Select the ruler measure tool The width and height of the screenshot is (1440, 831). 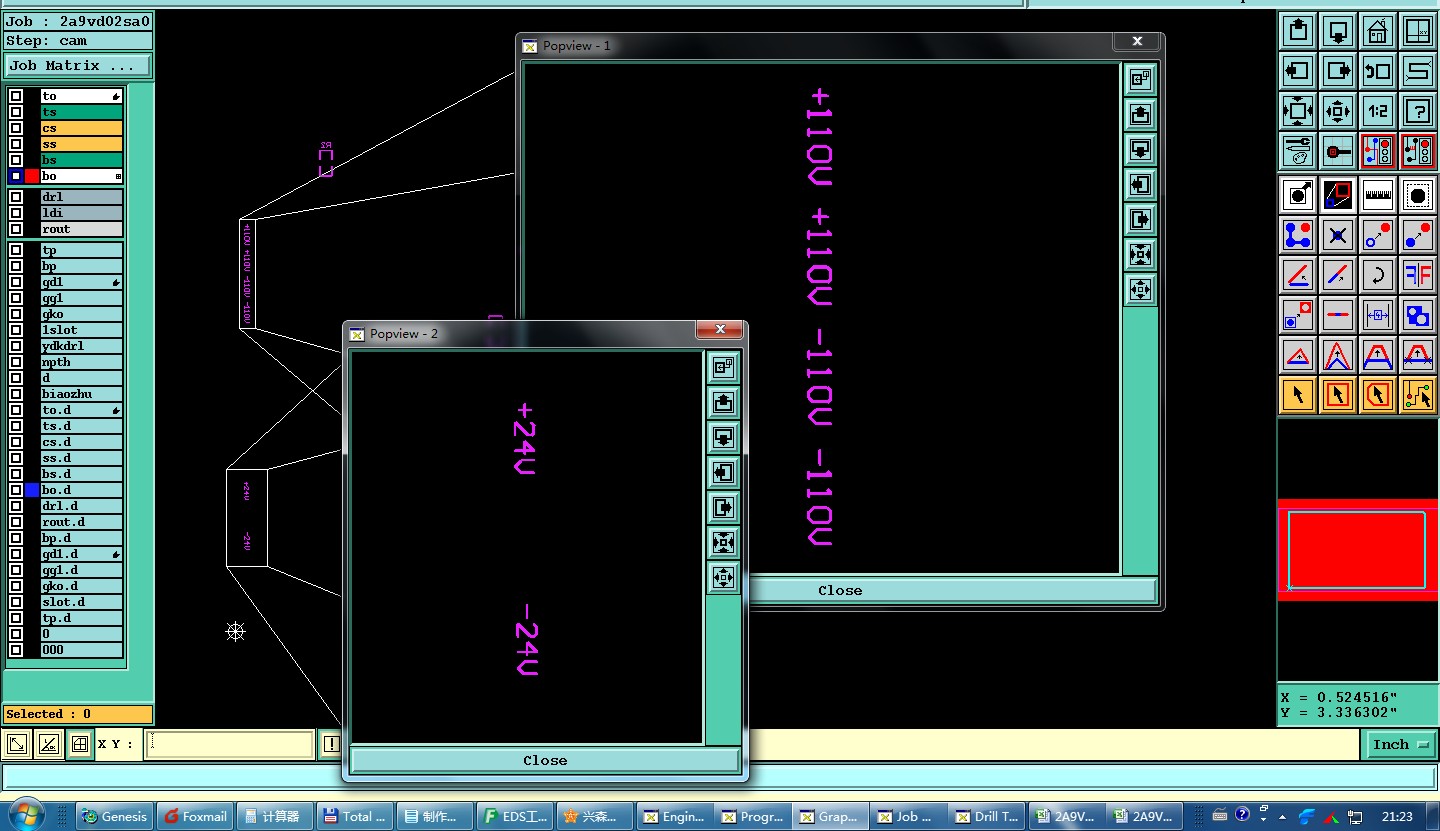point(1378,195)
